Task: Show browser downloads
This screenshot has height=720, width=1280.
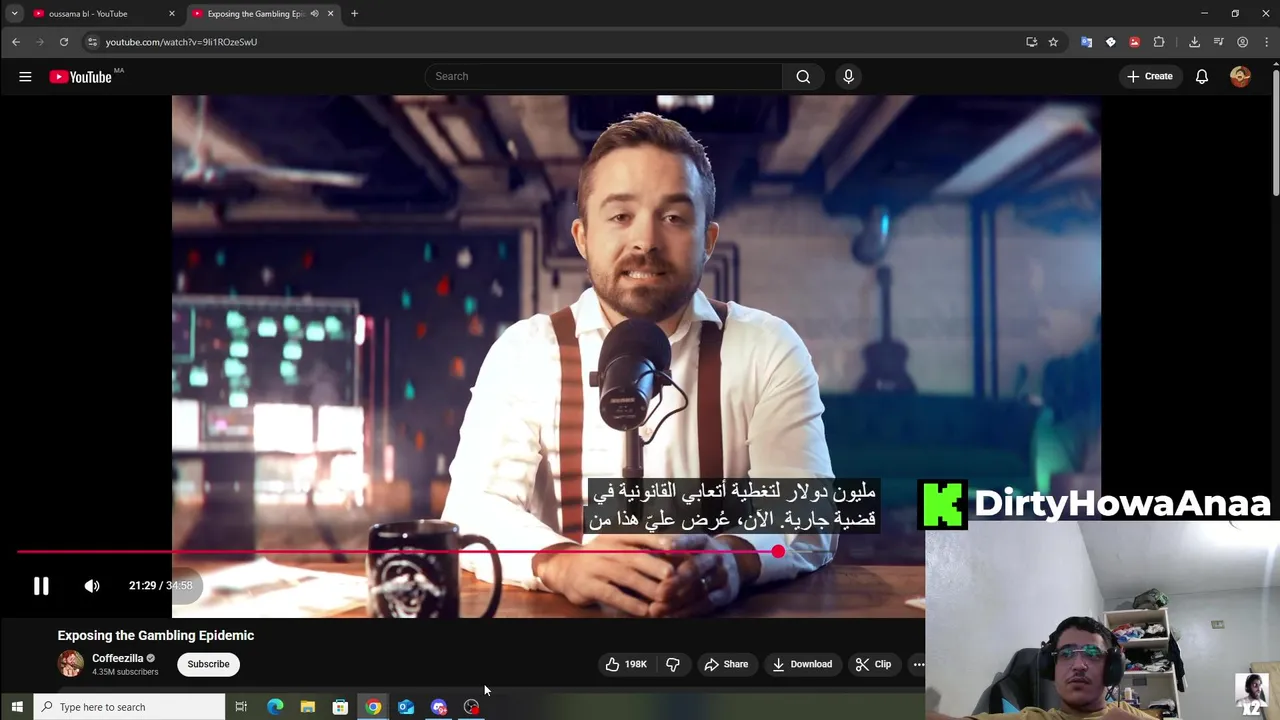Action: click(1194, 42)
